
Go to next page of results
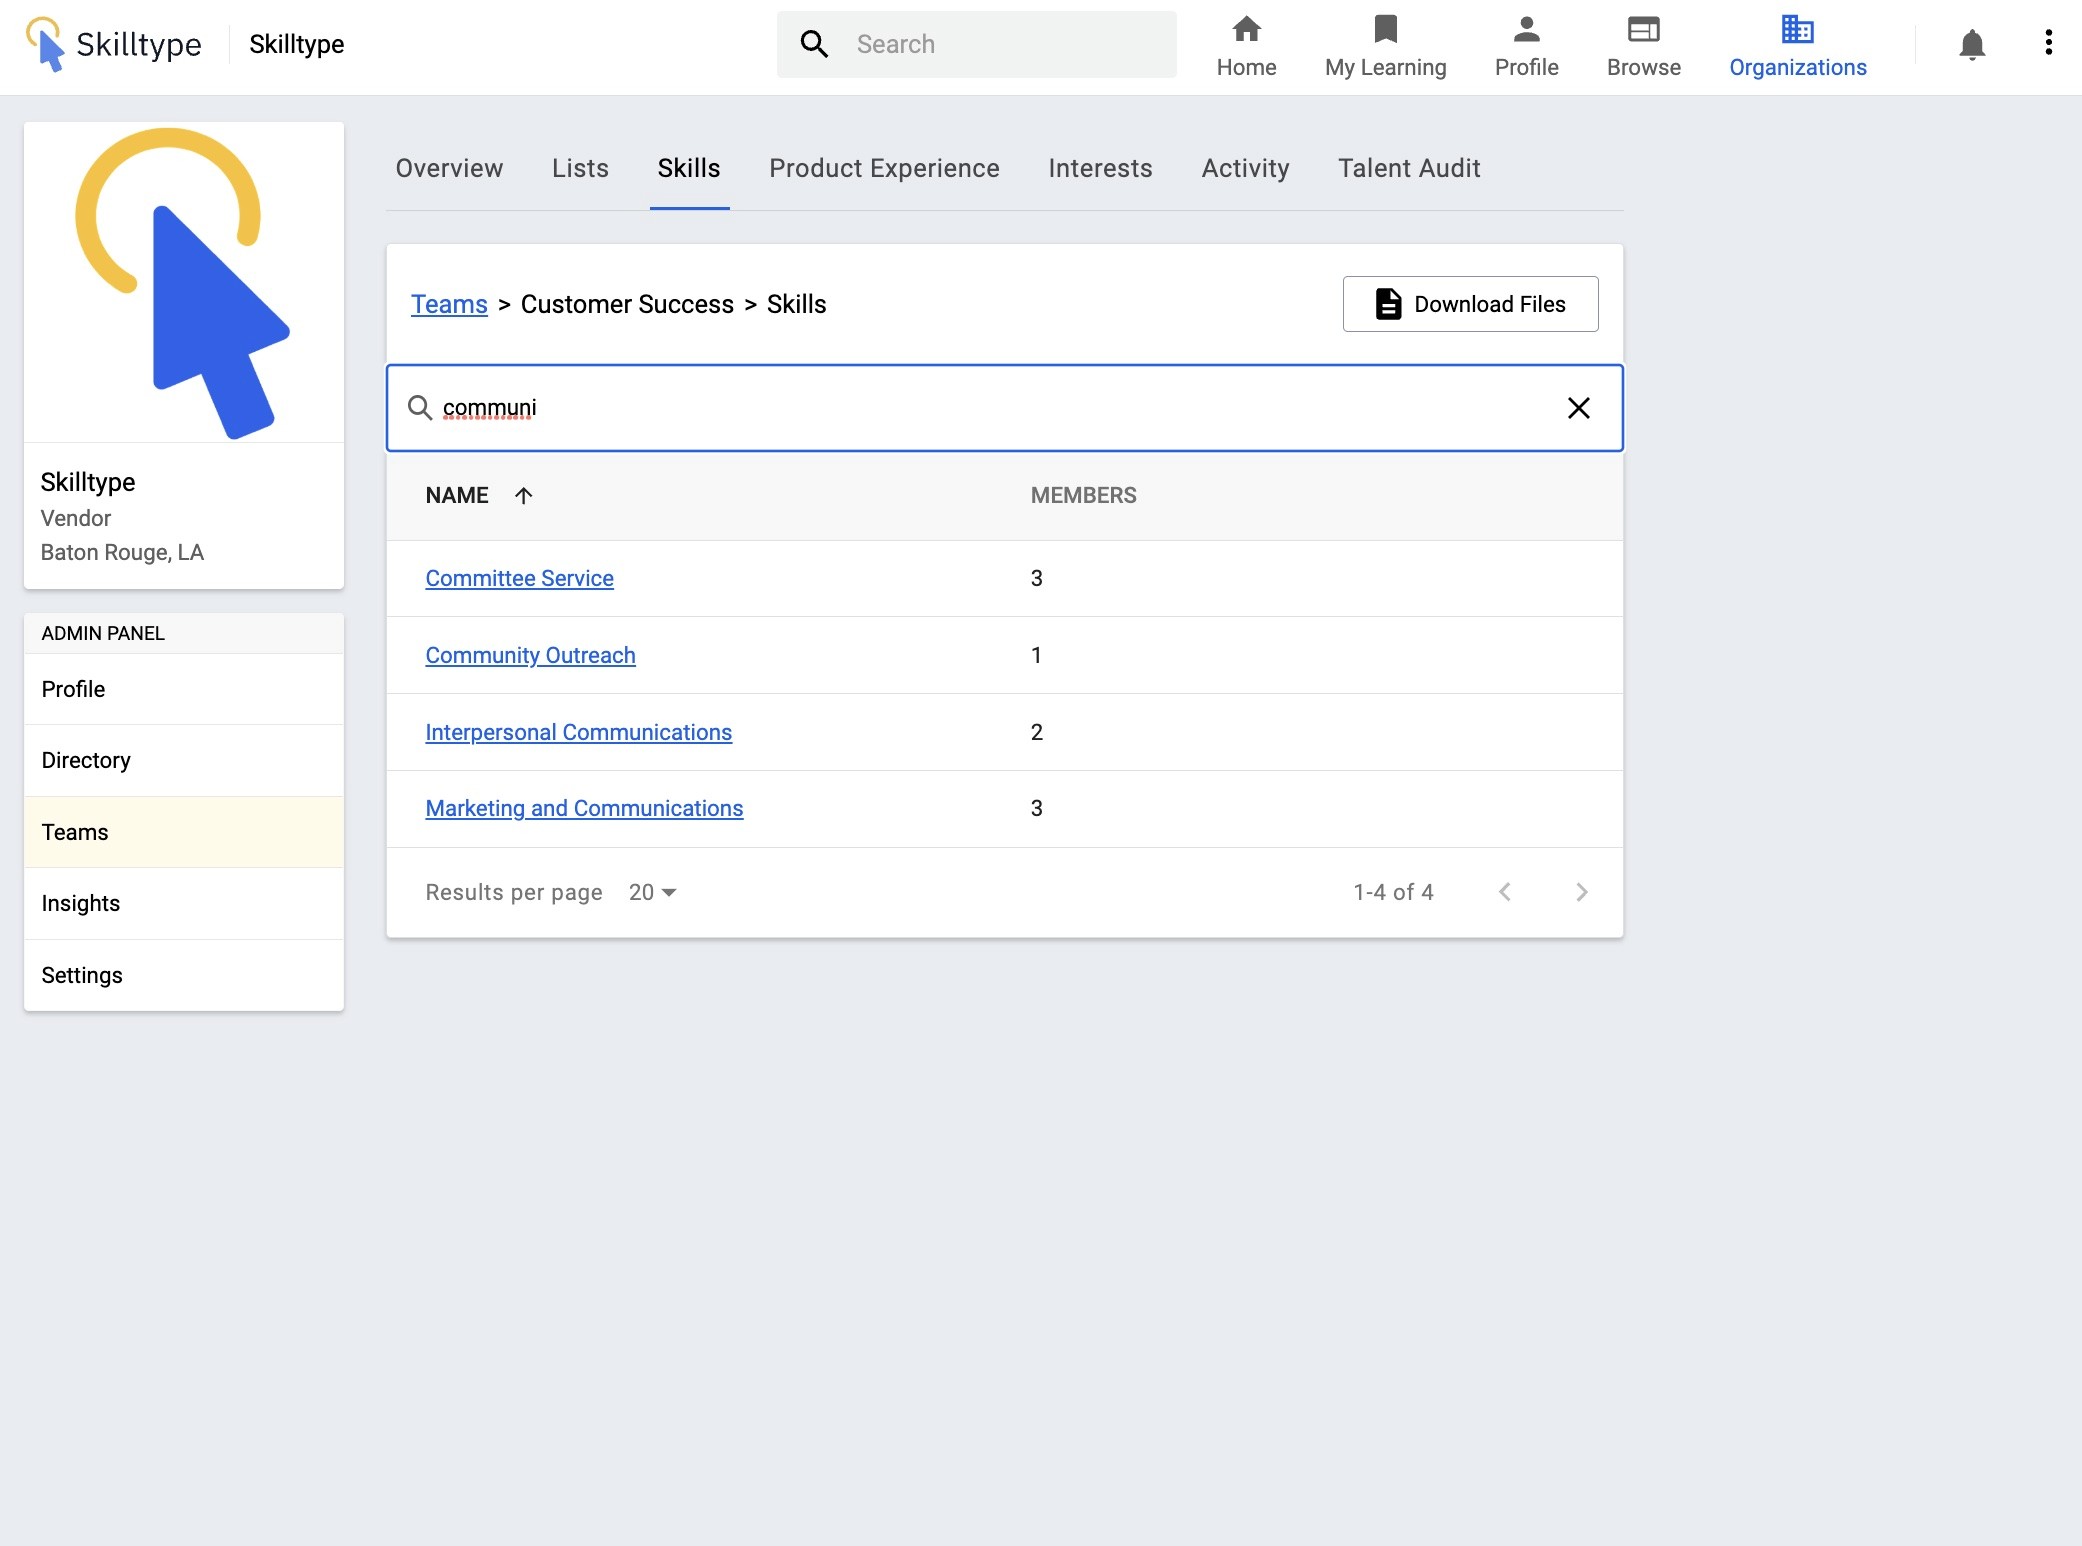point(1581,892)
